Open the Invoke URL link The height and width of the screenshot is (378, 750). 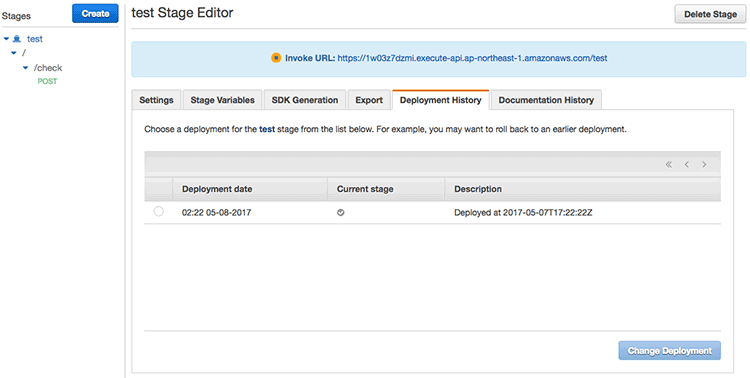472,58
